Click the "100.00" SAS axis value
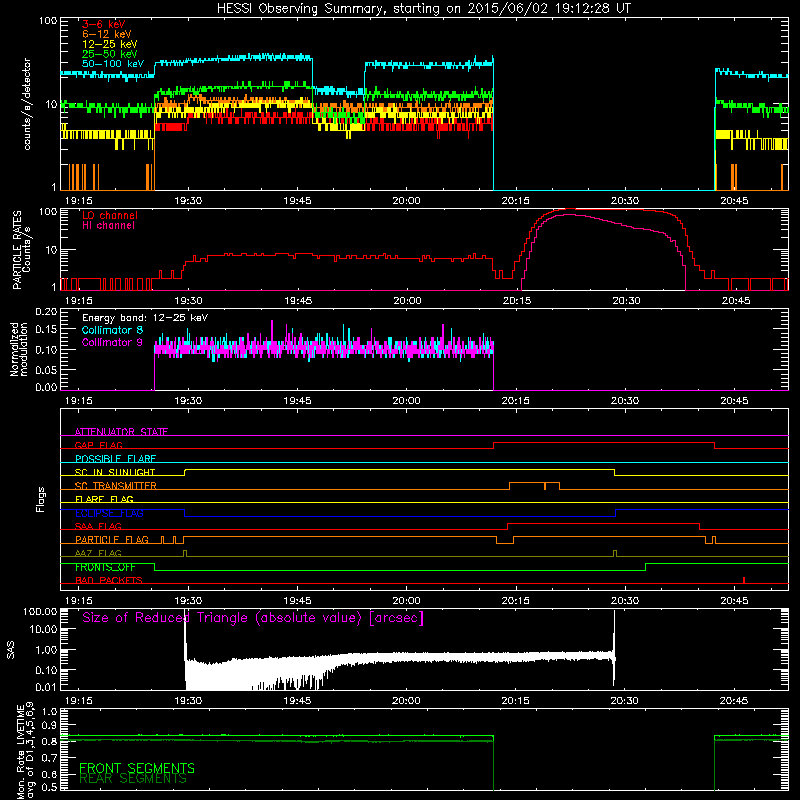This screenshot has width=800, height=800. click(x=40, y=611)
